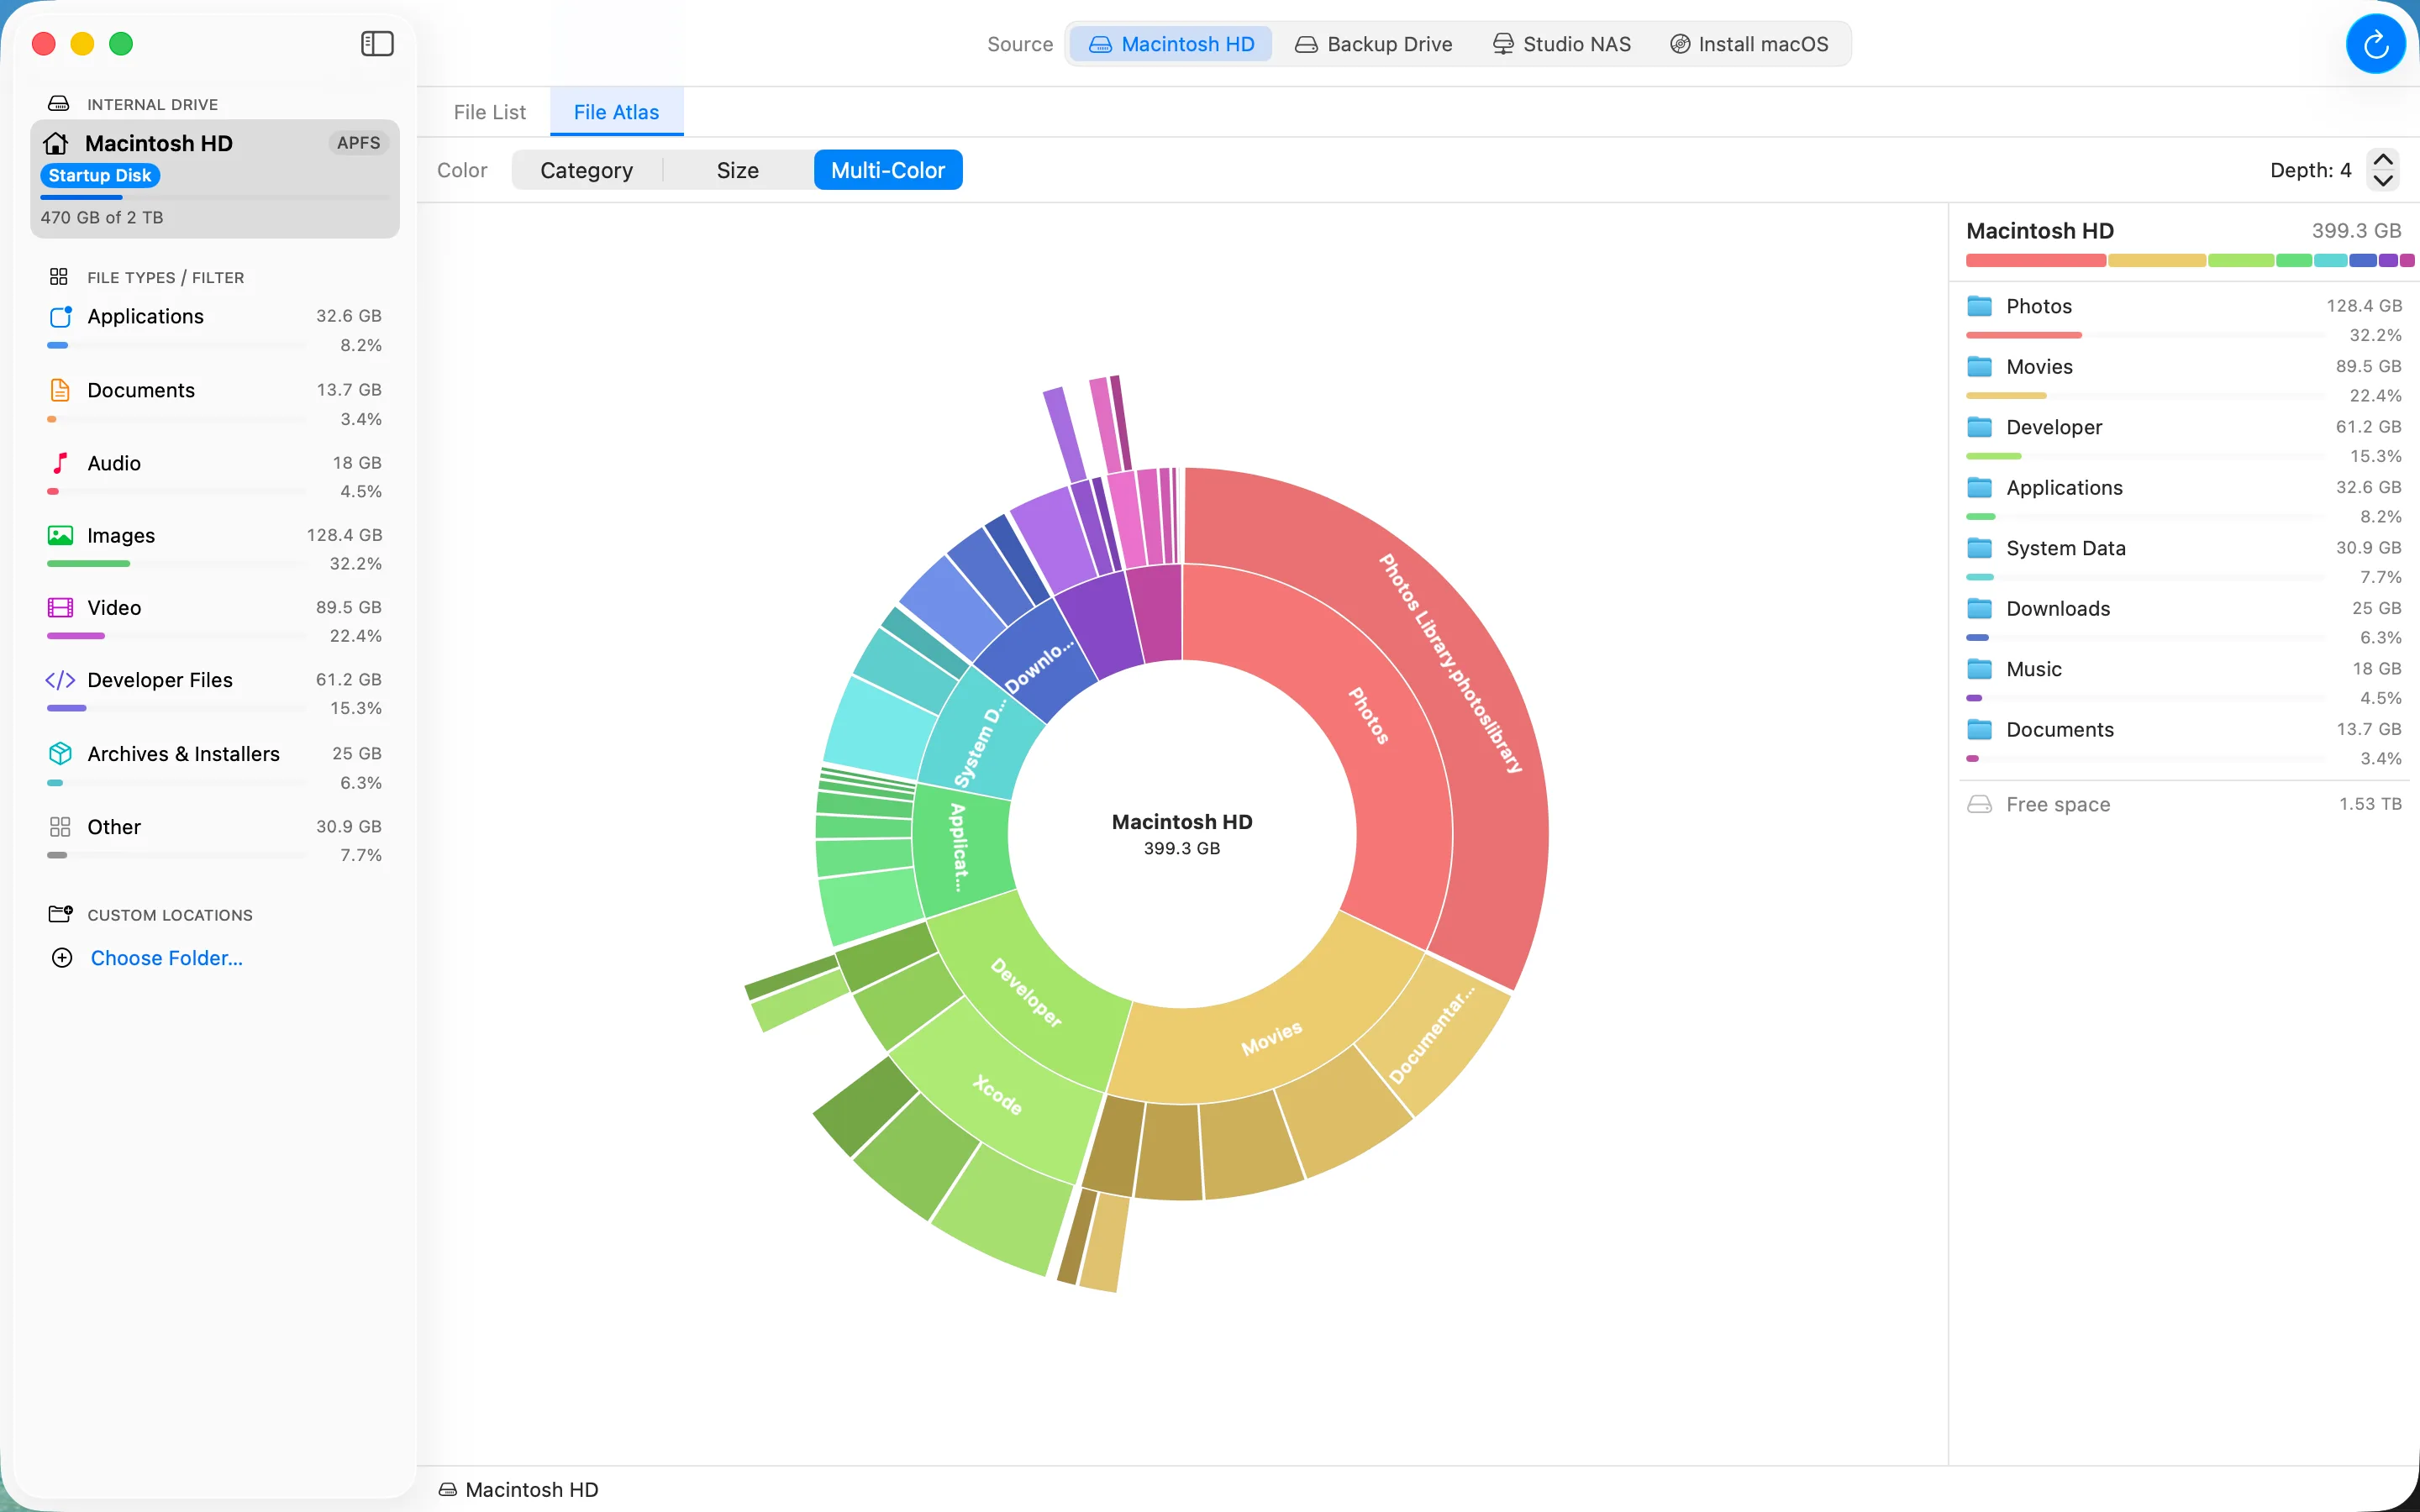Click the Xcode segment in the sunburst
Screen dimensions: 2420x1512
[998, 1094]
